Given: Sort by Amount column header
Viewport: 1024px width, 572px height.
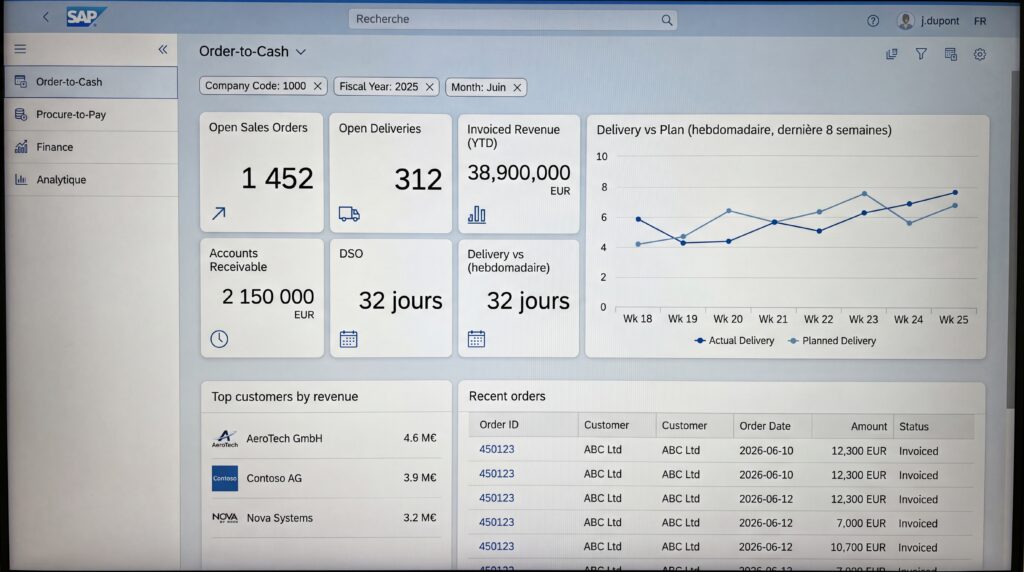Looking at the screenshot, I should click(x=852, y=426).
